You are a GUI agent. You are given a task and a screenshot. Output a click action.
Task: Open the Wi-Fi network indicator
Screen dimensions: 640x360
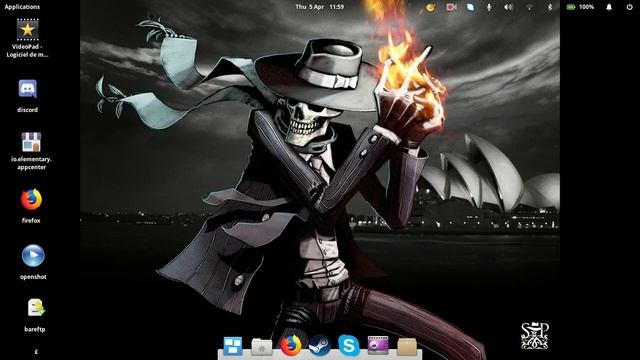point(529,7)
